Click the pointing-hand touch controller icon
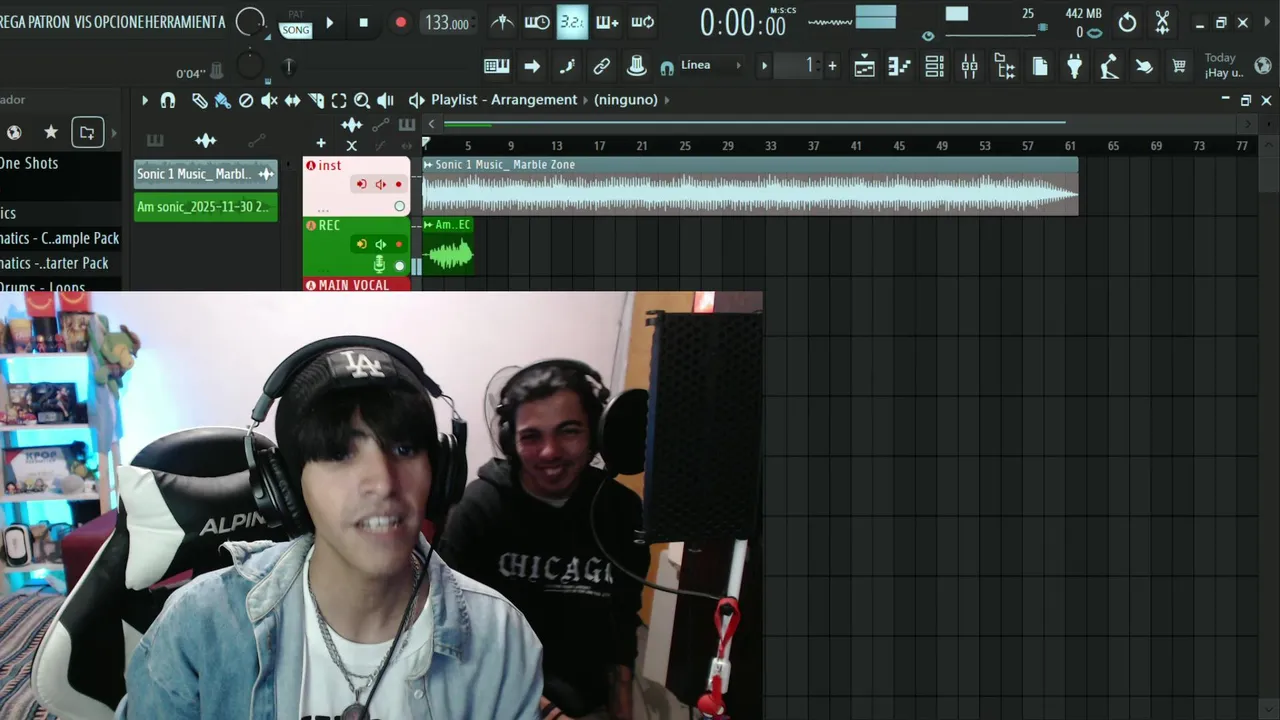This screenshot has width=1280, height=720. tap(1144, 66)
